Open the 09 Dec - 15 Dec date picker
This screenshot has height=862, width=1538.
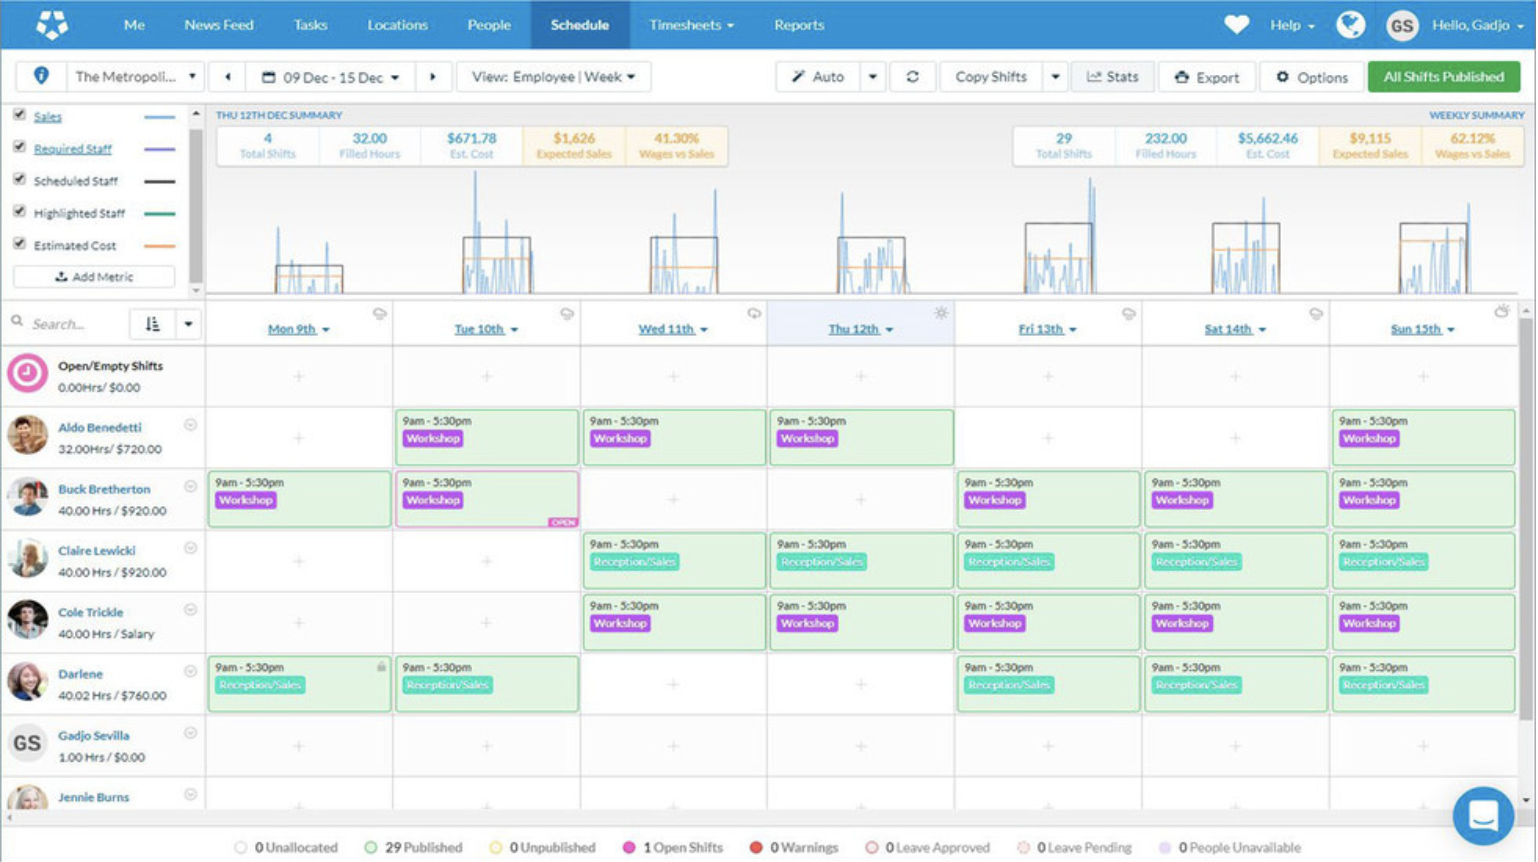[x=330, y=77]
